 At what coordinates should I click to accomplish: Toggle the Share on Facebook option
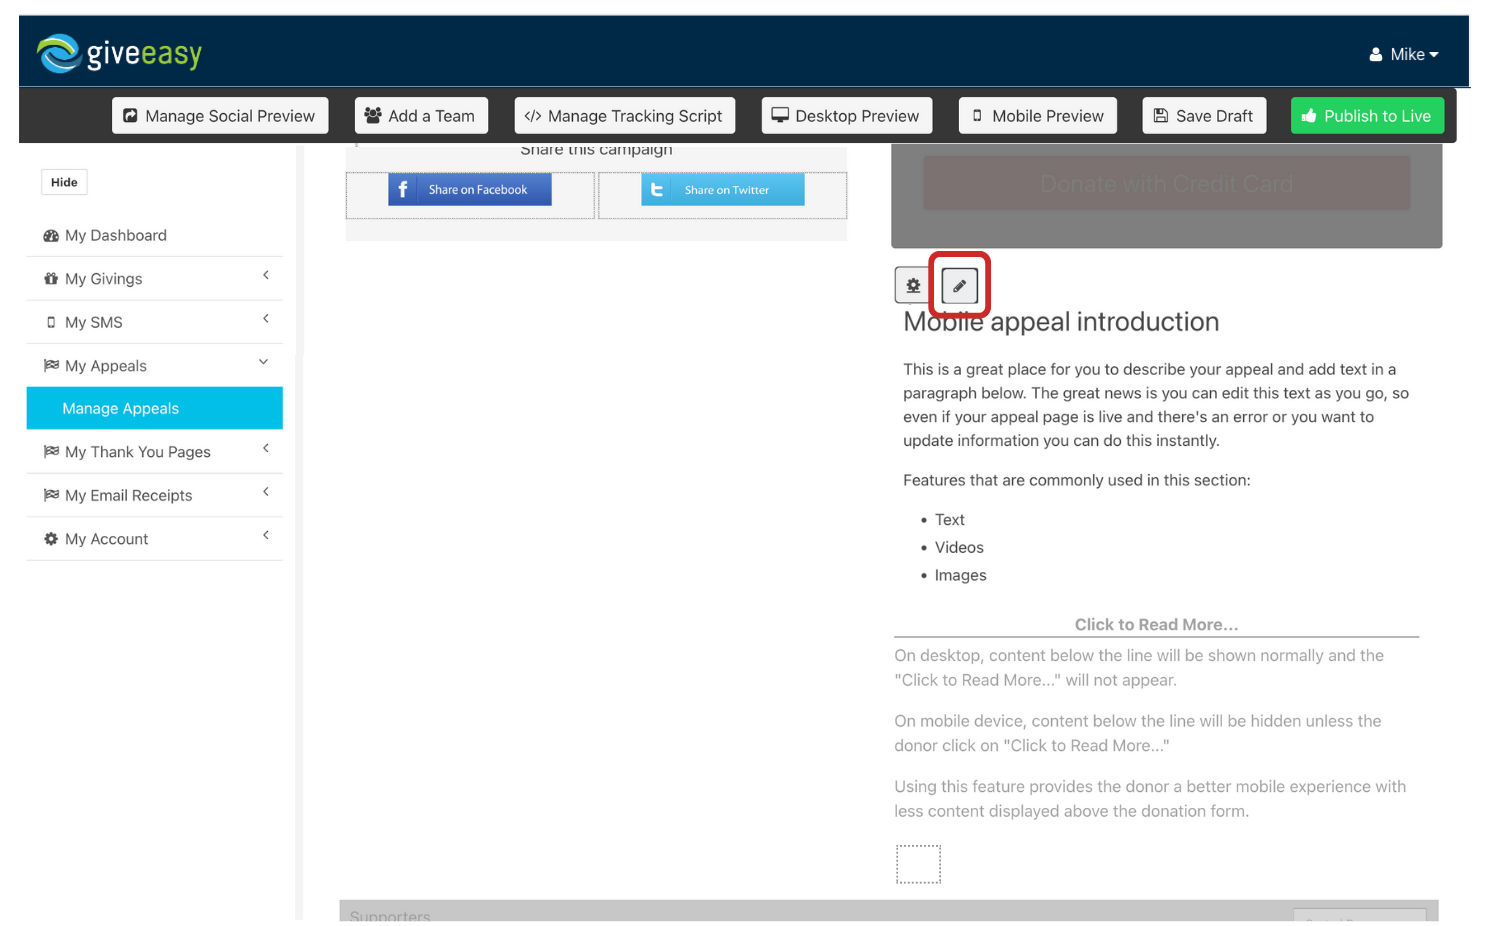(469, 189)
